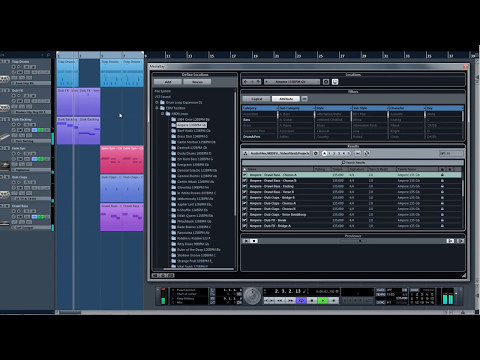Click the lock icon in Chorus A row
This screenshot has height=360, width=480.
pyautogui.click(x=442, y=175)
